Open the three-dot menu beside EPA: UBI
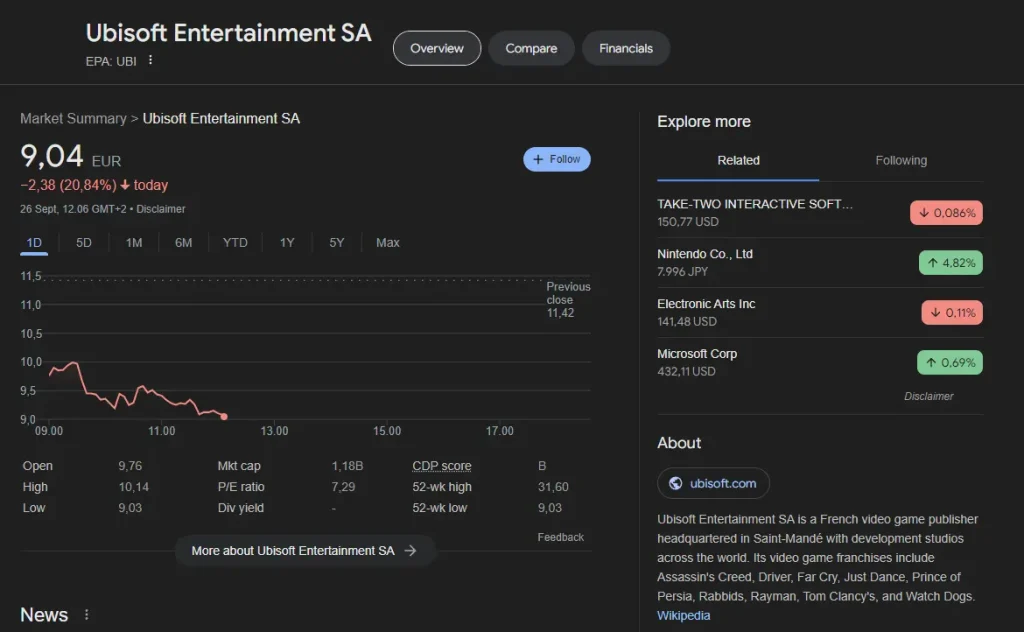Viewport: 1024px width, 632px height. 151,60
